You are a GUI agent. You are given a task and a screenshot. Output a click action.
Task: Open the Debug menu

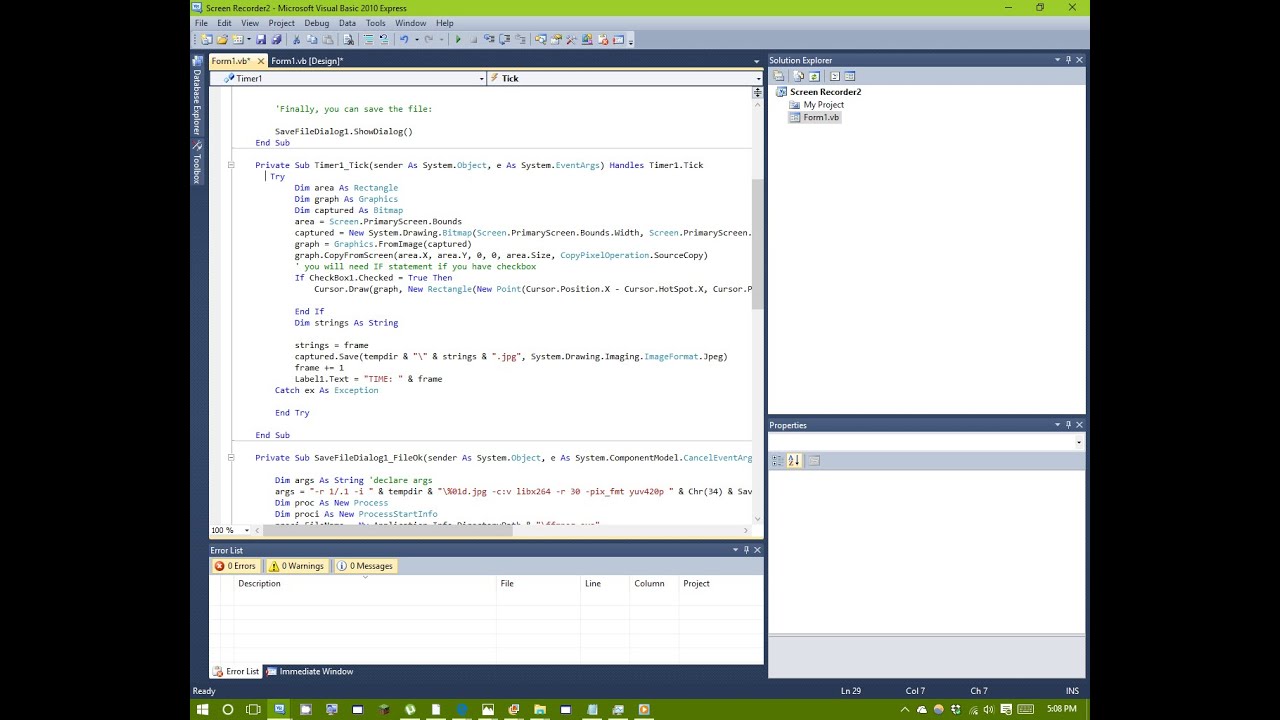point(316,23)
